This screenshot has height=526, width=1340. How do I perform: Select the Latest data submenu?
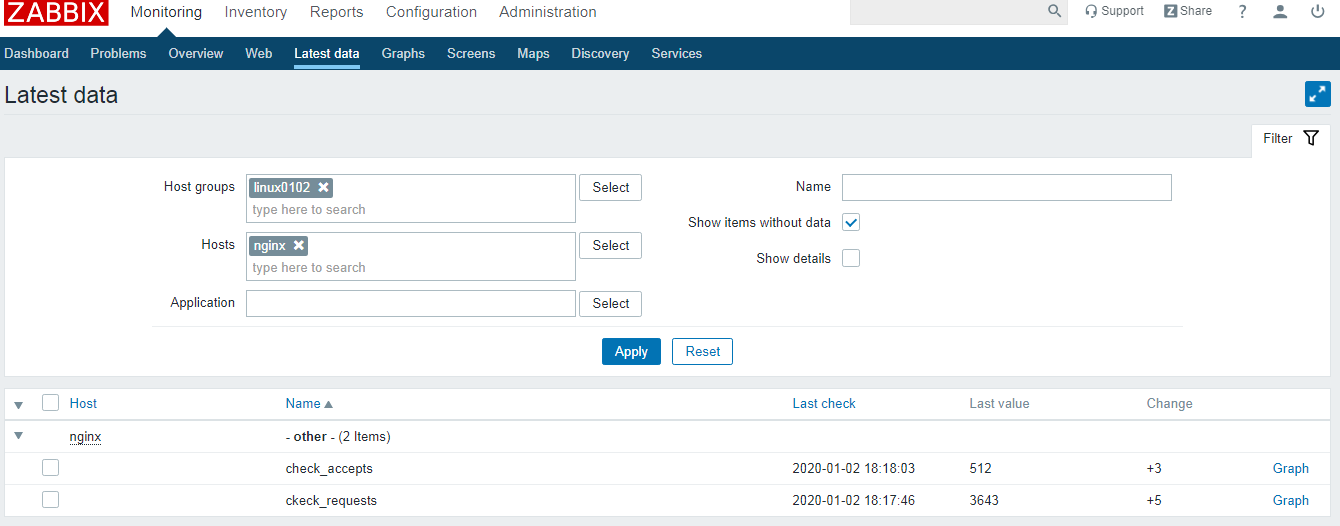click(327, 54)
